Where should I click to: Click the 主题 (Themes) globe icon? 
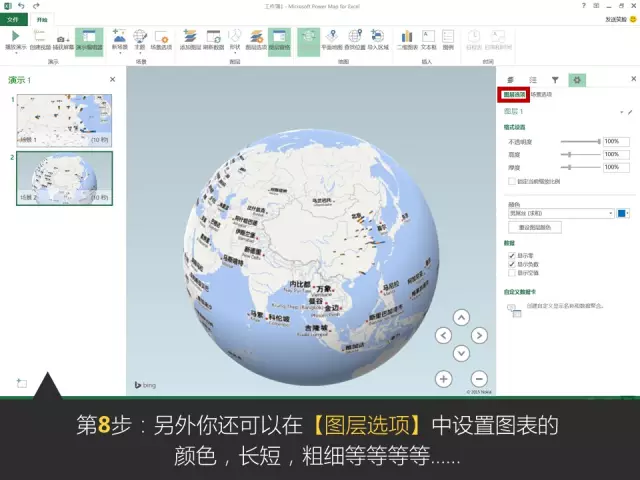[140, 38]
